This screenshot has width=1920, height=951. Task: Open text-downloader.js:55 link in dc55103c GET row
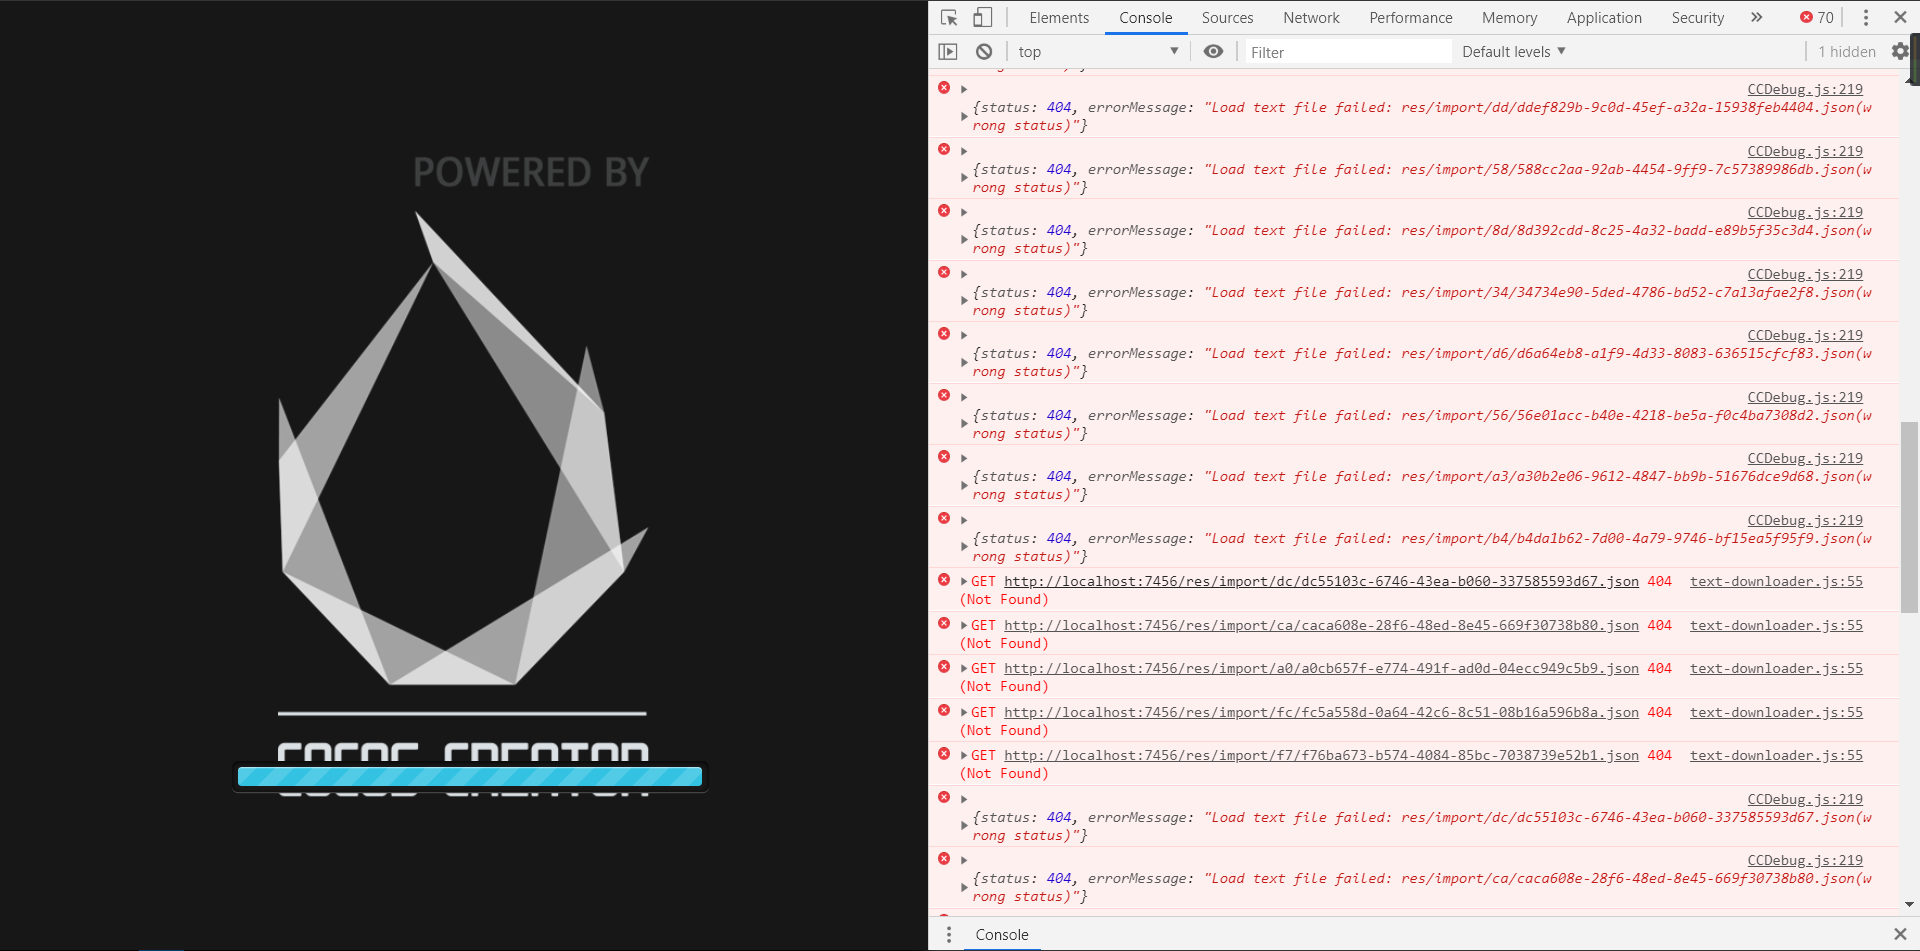pos(1776,581)
